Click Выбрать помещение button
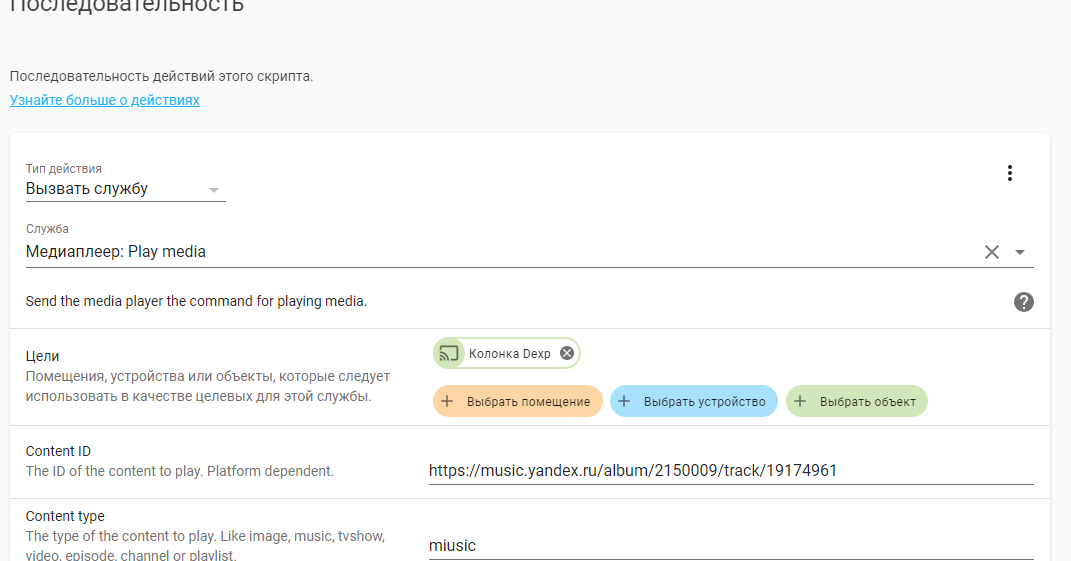 (x=518, y=401)
